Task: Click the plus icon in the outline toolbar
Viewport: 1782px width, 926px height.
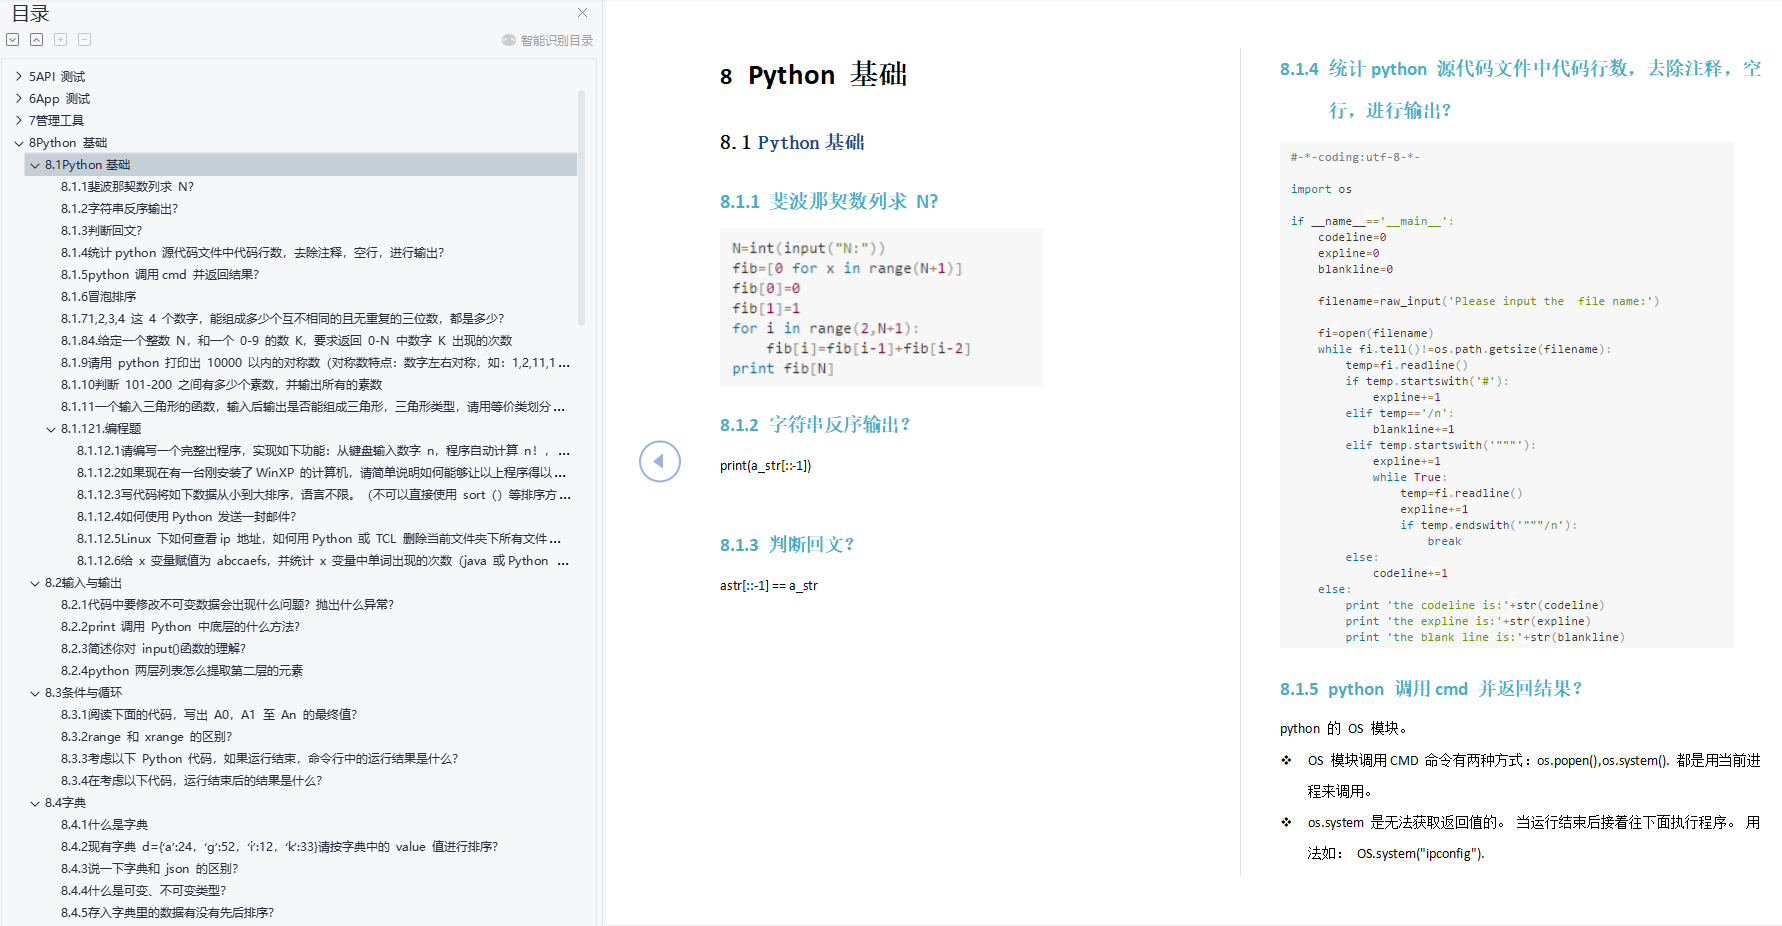Action: [x=60, y=40]
